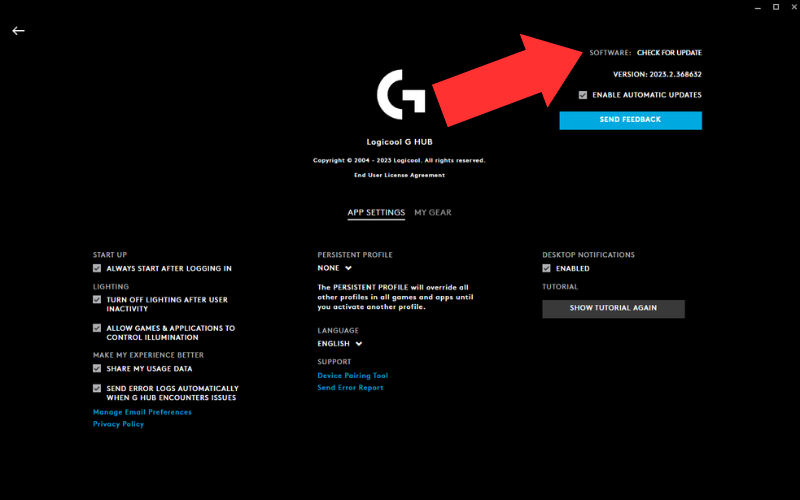Maximize the G HUB window
The width and height of the screenshot is (800, 500).
(x=776, y=7)
